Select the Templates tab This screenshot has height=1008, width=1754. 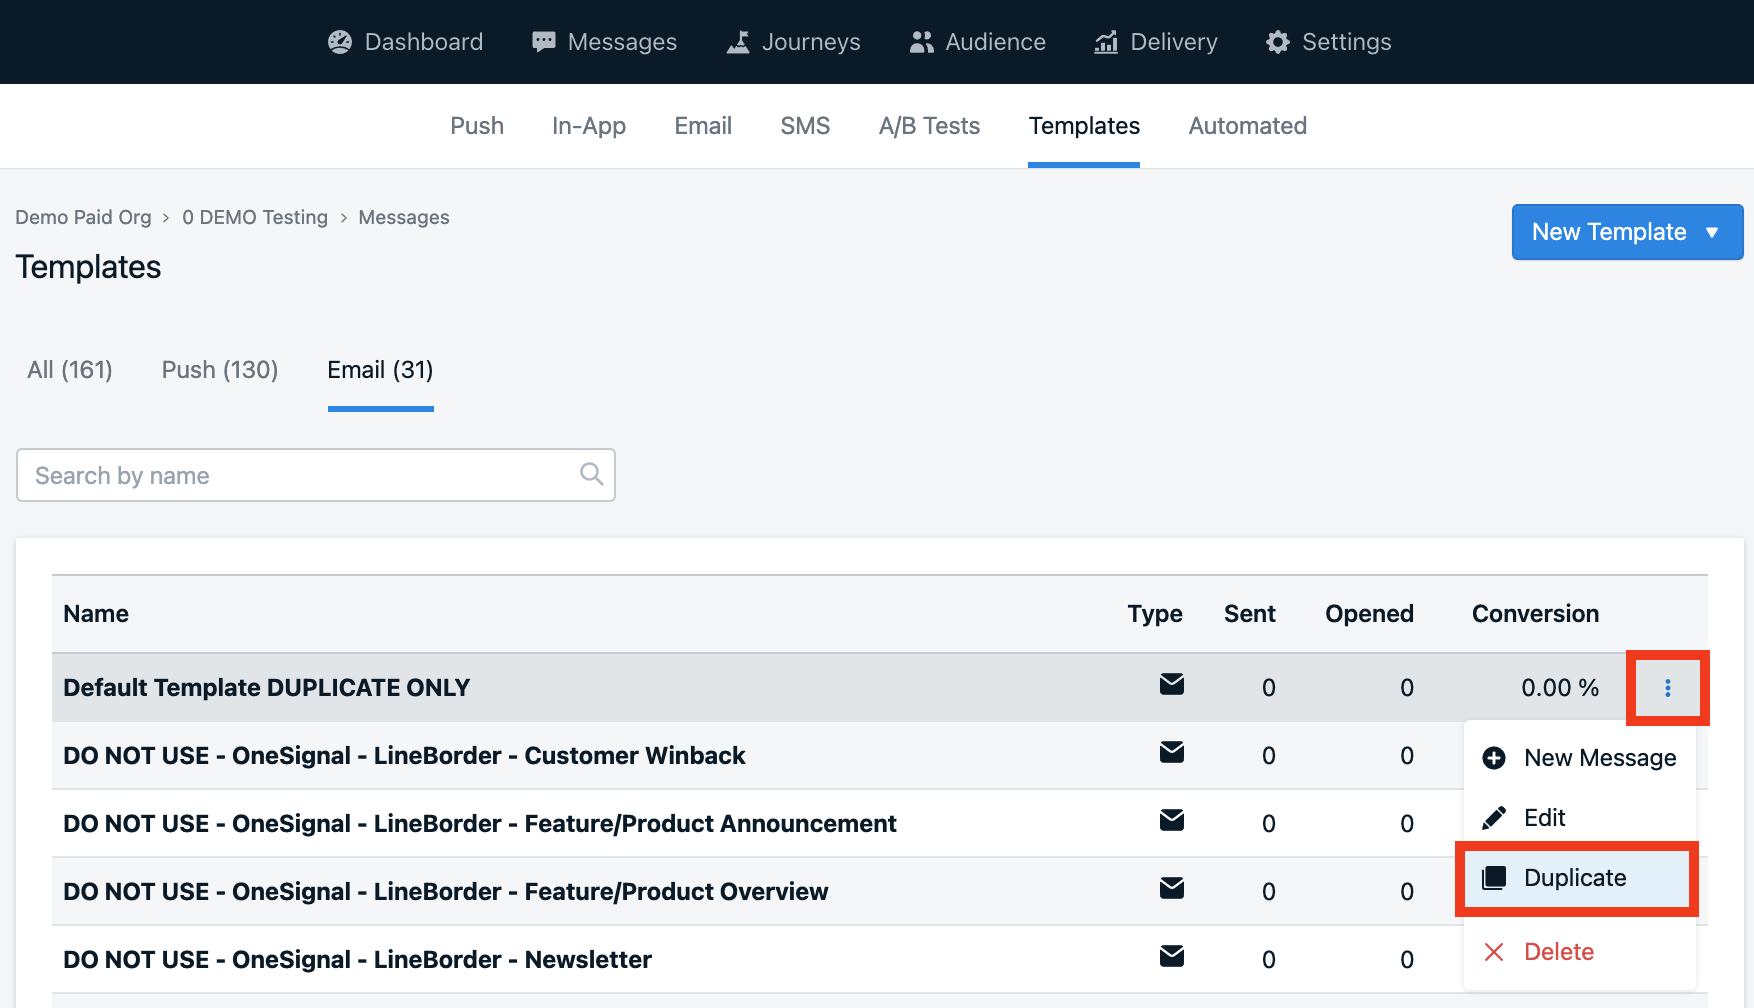(x=1084, y=126)
